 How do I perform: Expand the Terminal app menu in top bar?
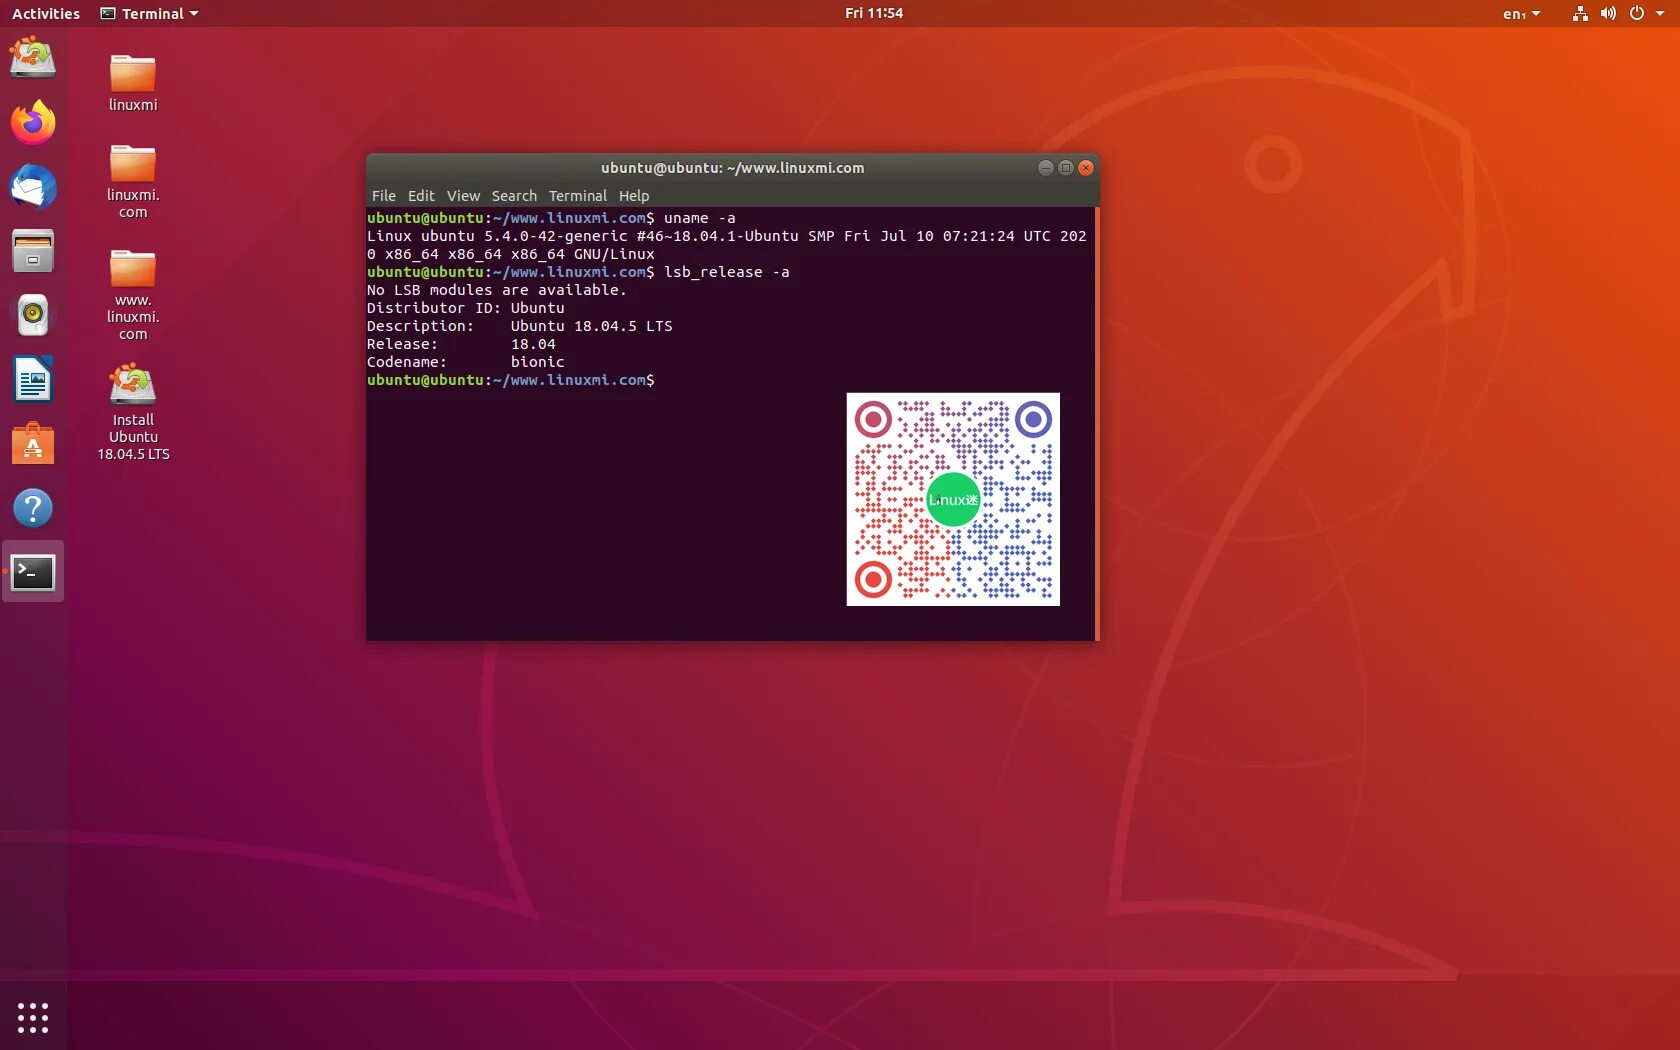pos(150,13)
